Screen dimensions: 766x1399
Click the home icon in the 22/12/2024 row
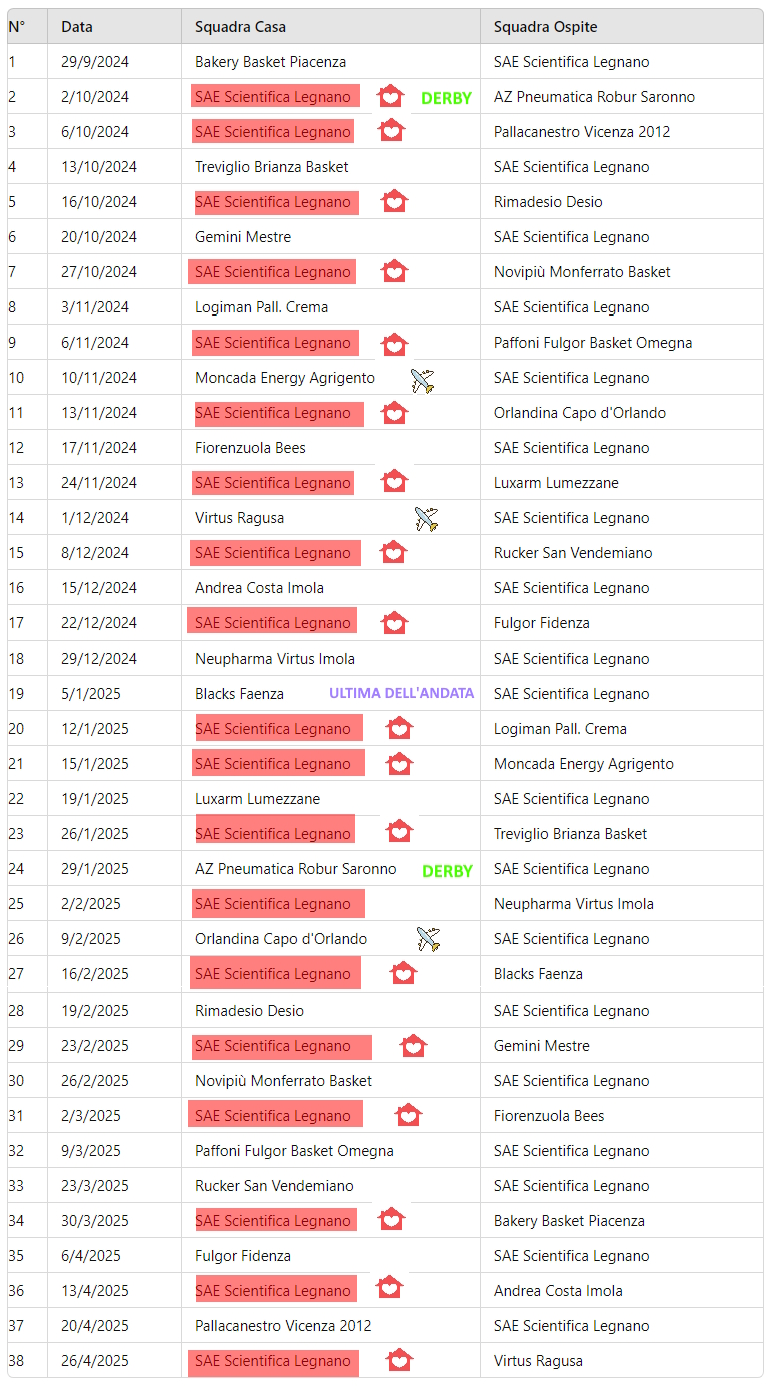click(395, 623)
